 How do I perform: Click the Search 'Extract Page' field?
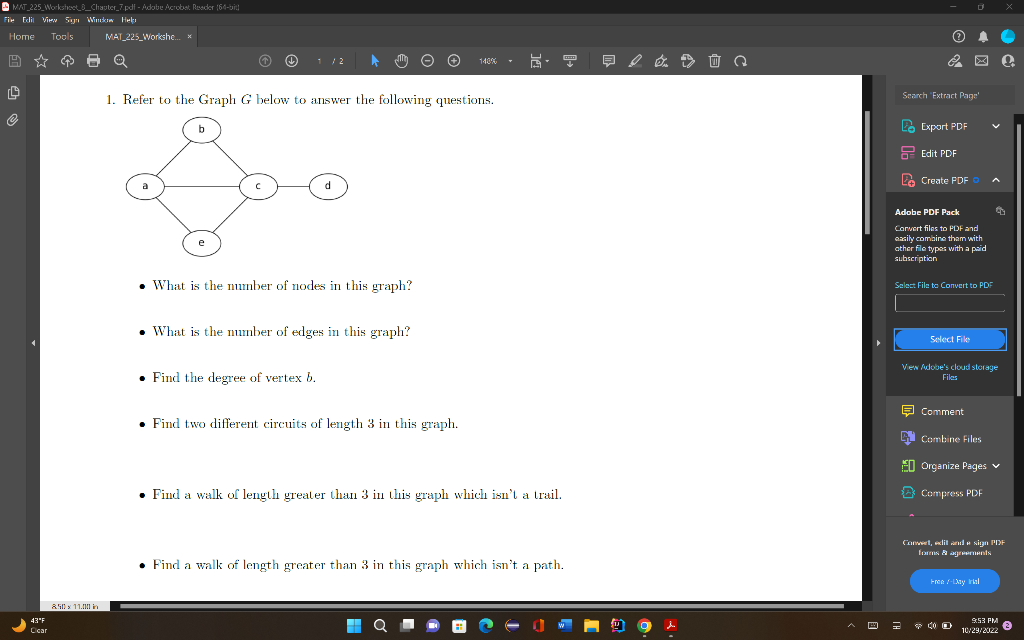coord(954,95)
